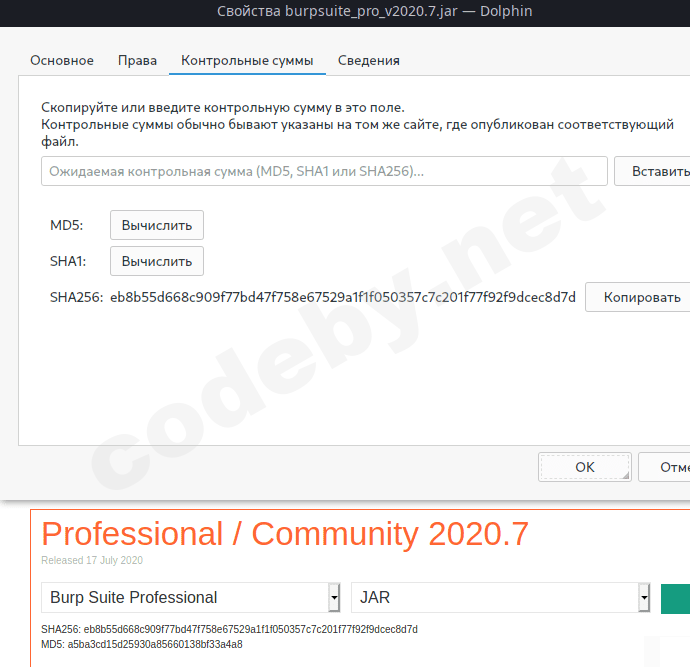
Task: Open the JAR file type dropdown
Action: (x=501, y=597)
